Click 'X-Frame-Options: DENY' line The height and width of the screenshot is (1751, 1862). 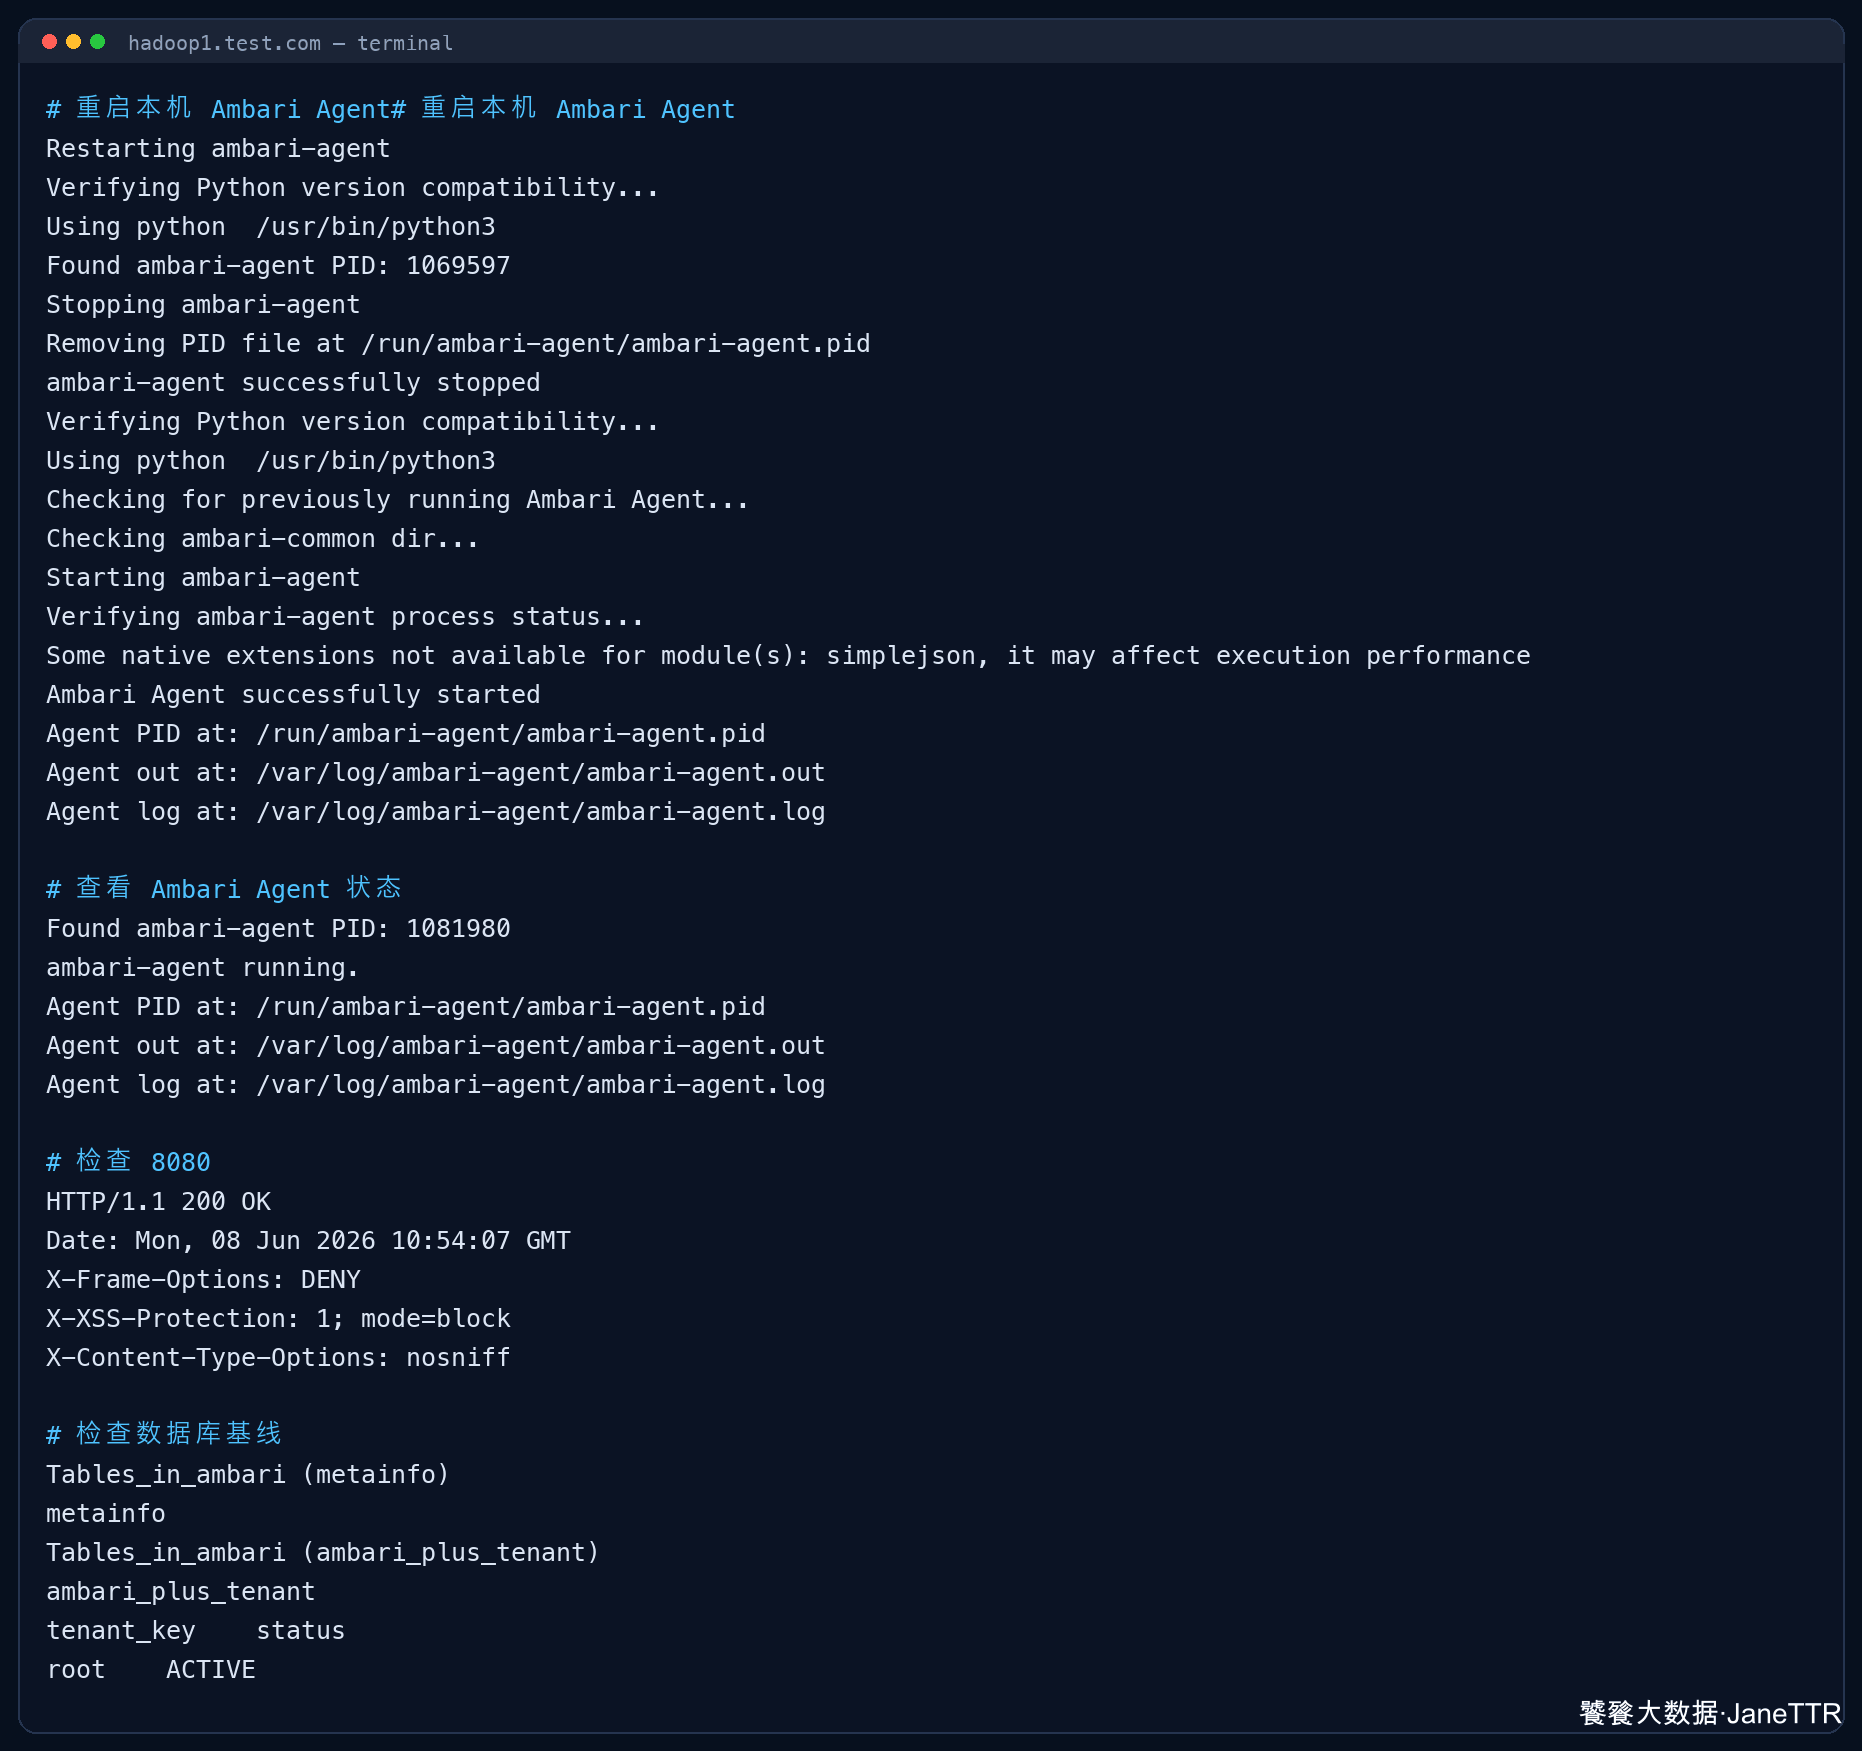(x=203, y=1280)
